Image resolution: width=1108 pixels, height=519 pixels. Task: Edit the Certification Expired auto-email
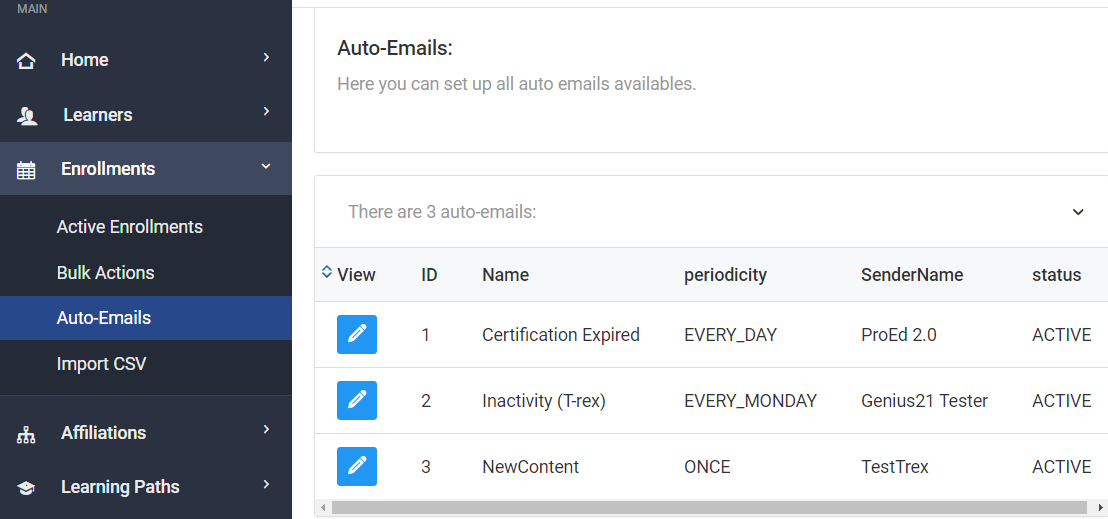pyautogui.click(x=357, y=334)
